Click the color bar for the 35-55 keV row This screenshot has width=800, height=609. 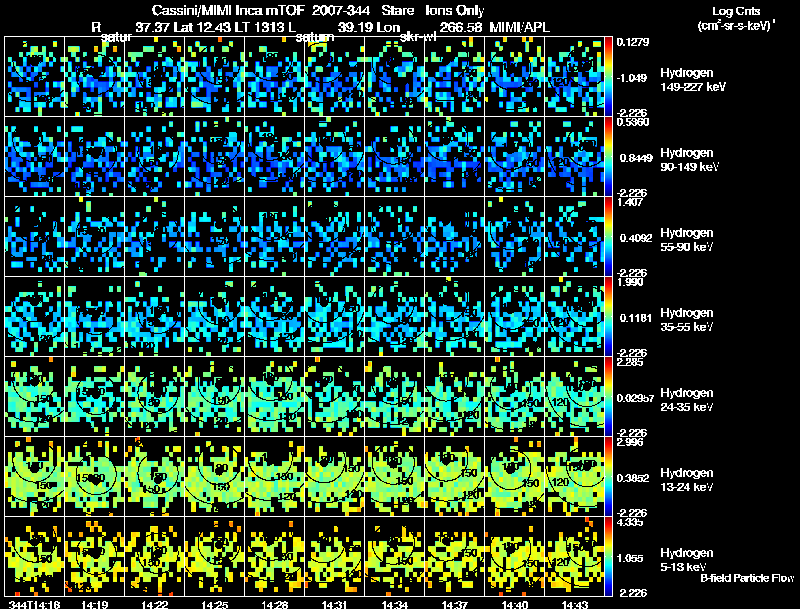pos(608,317)
